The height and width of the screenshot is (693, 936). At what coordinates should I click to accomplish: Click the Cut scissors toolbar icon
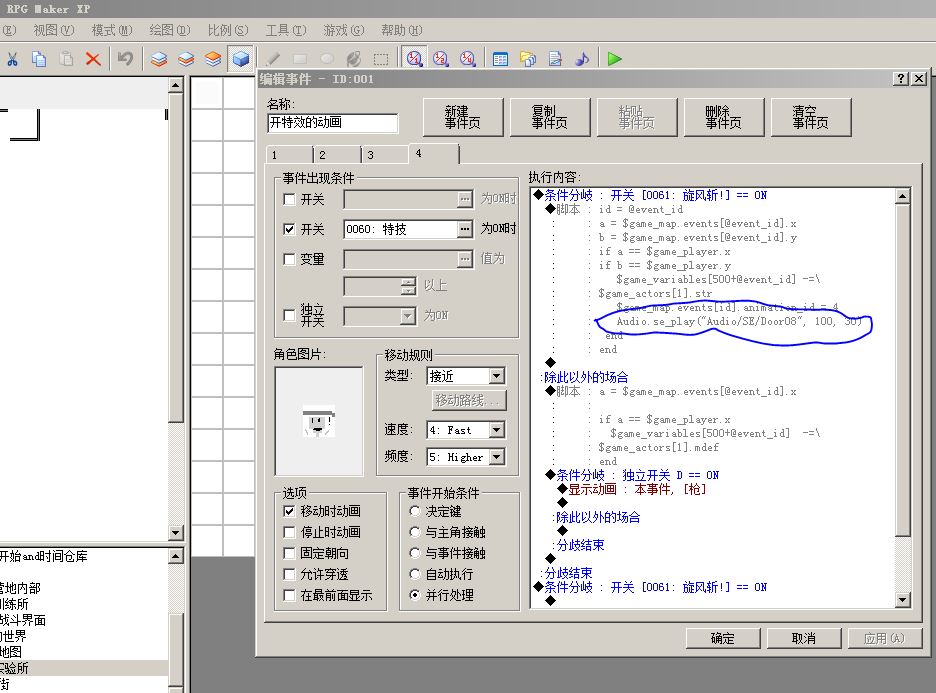(12, 58)
